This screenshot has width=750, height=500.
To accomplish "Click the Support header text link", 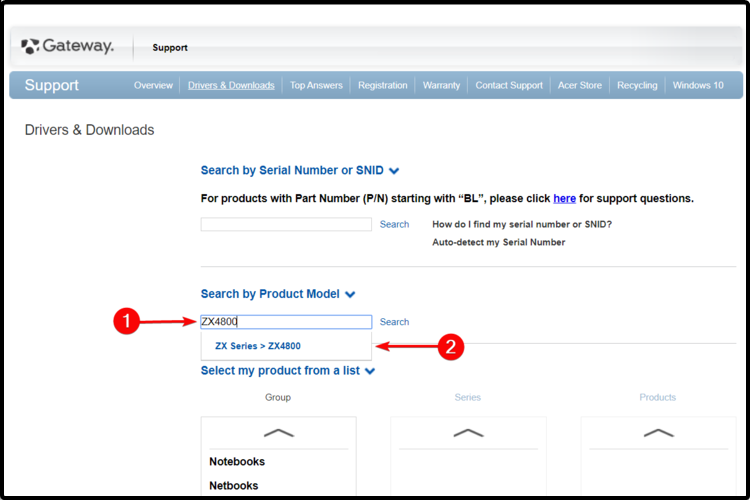I will [170, 47].
